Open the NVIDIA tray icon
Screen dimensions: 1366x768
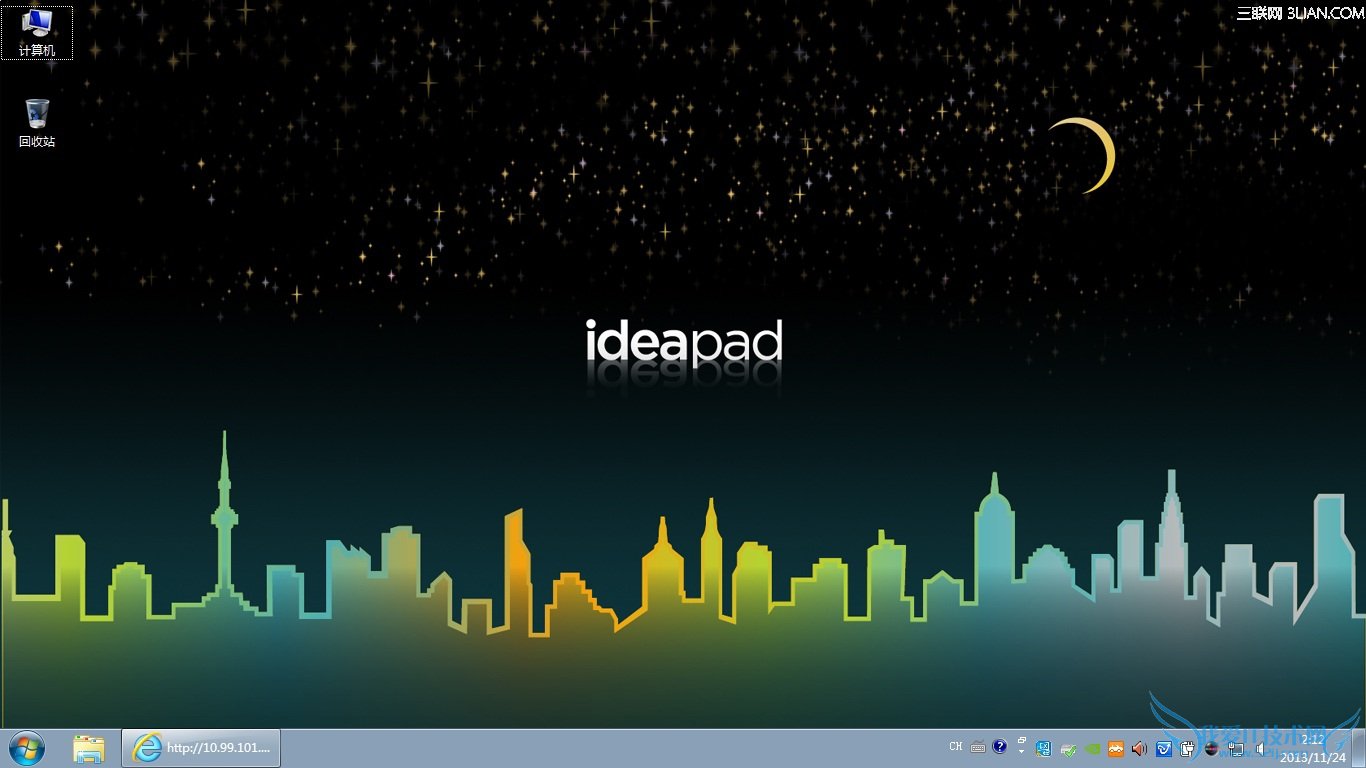click(1093, 748)
